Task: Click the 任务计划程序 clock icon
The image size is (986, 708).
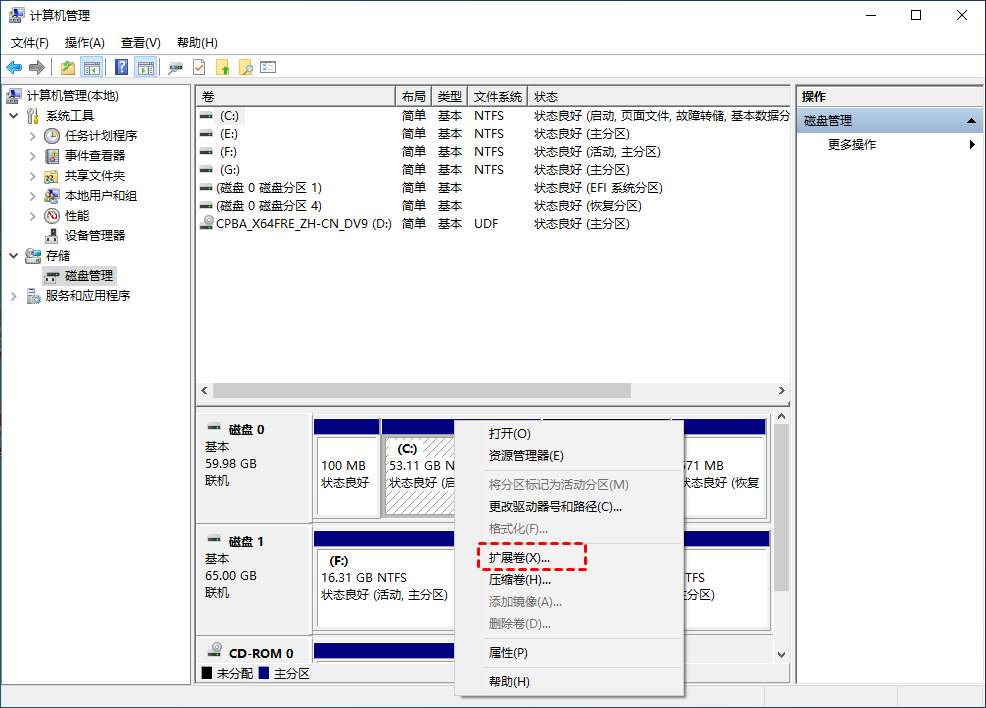Action: [x=53, y=135]
